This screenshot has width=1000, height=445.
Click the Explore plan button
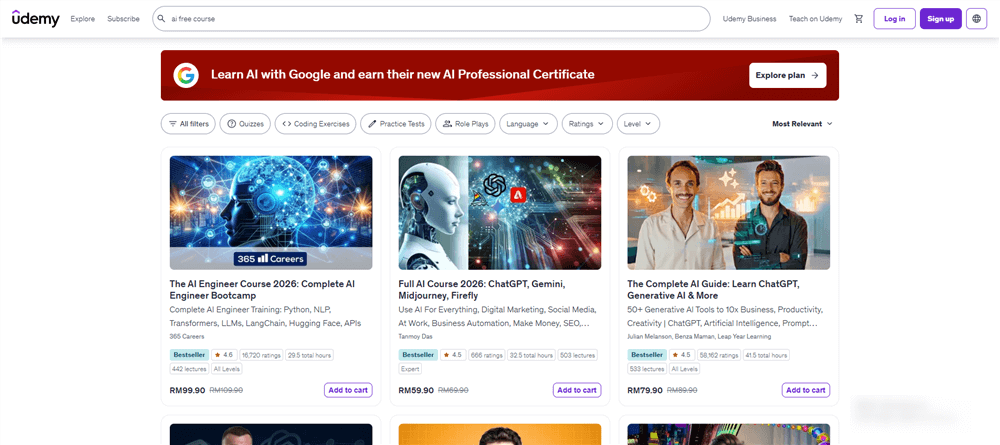click(x=788, y=75)
